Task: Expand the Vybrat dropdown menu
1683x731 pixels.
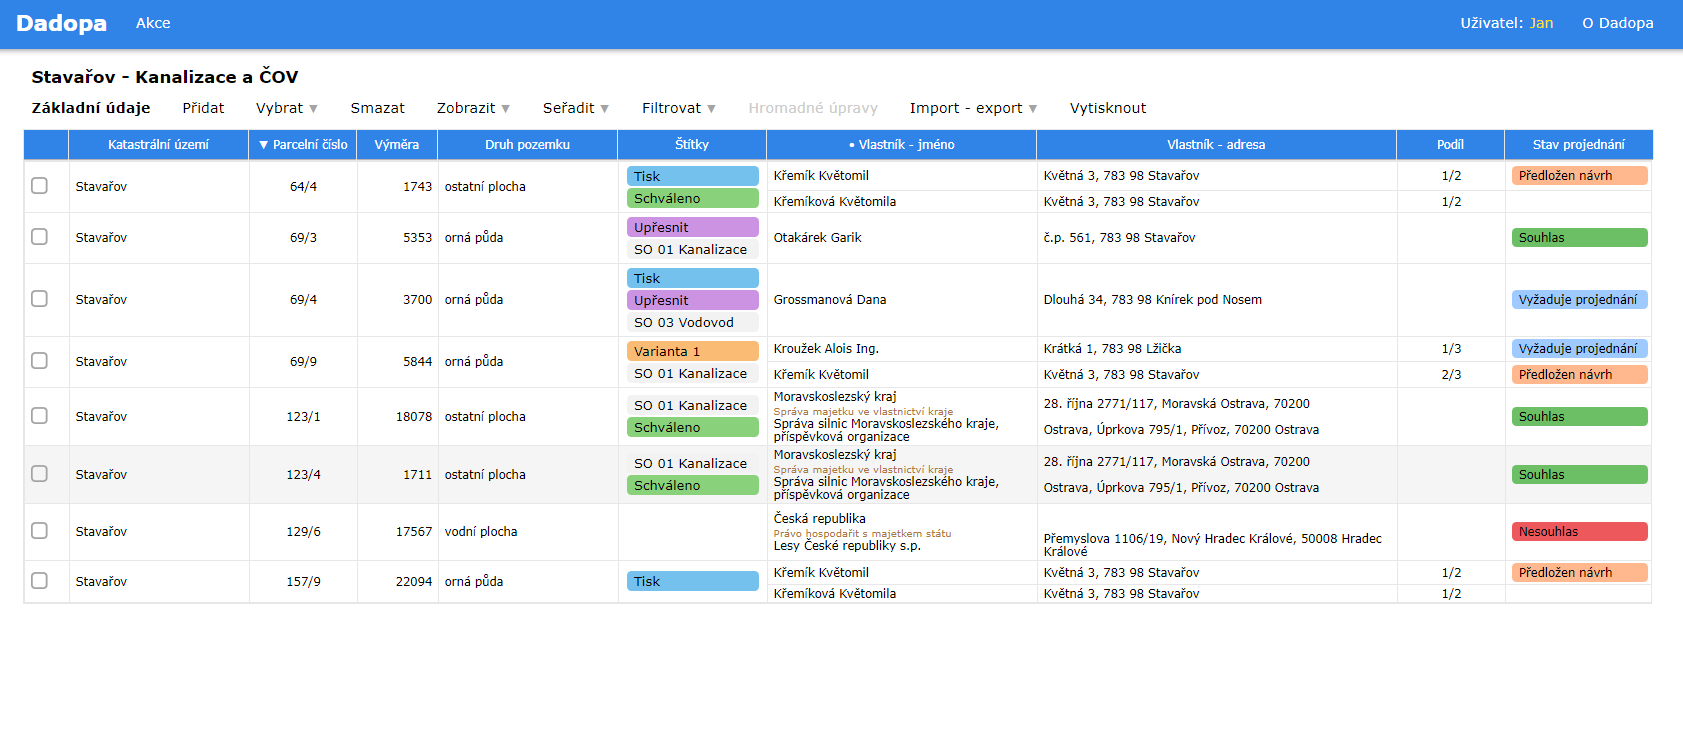Action: tap(286, 108)
